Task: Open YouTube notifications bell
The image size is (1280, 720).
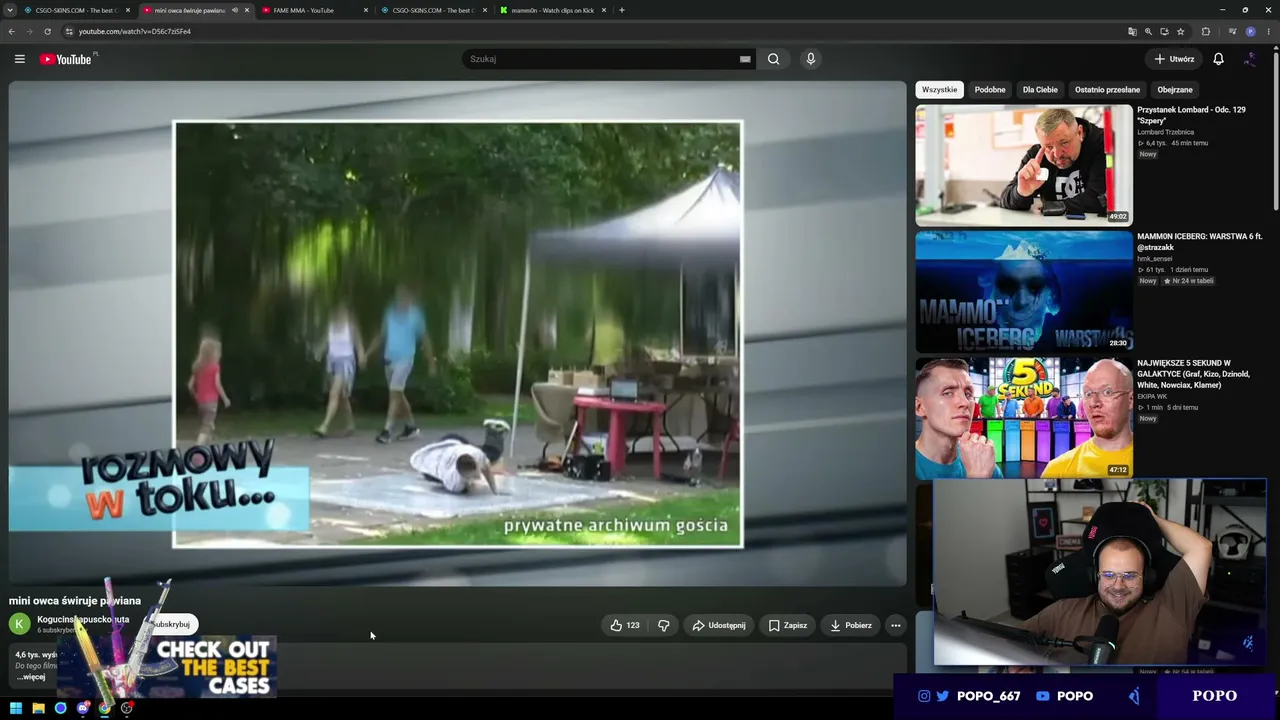Action: 1218,59
